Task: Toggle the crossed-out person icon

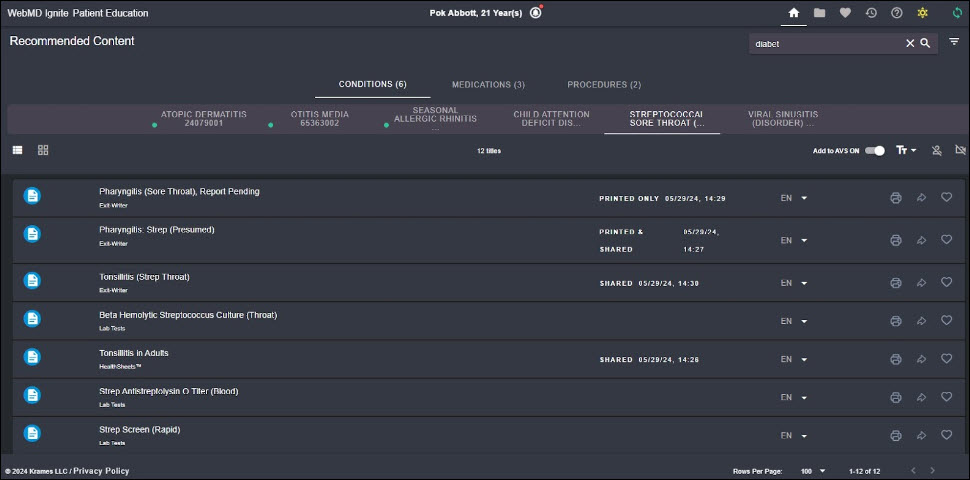Action: [x=937, y=150]
